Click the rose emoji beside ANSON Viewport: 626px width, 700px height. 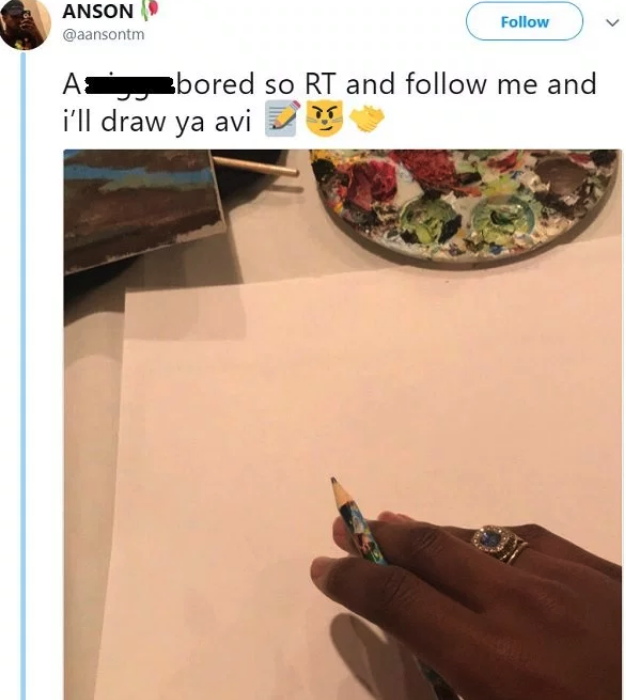click(x=149, y=13)
